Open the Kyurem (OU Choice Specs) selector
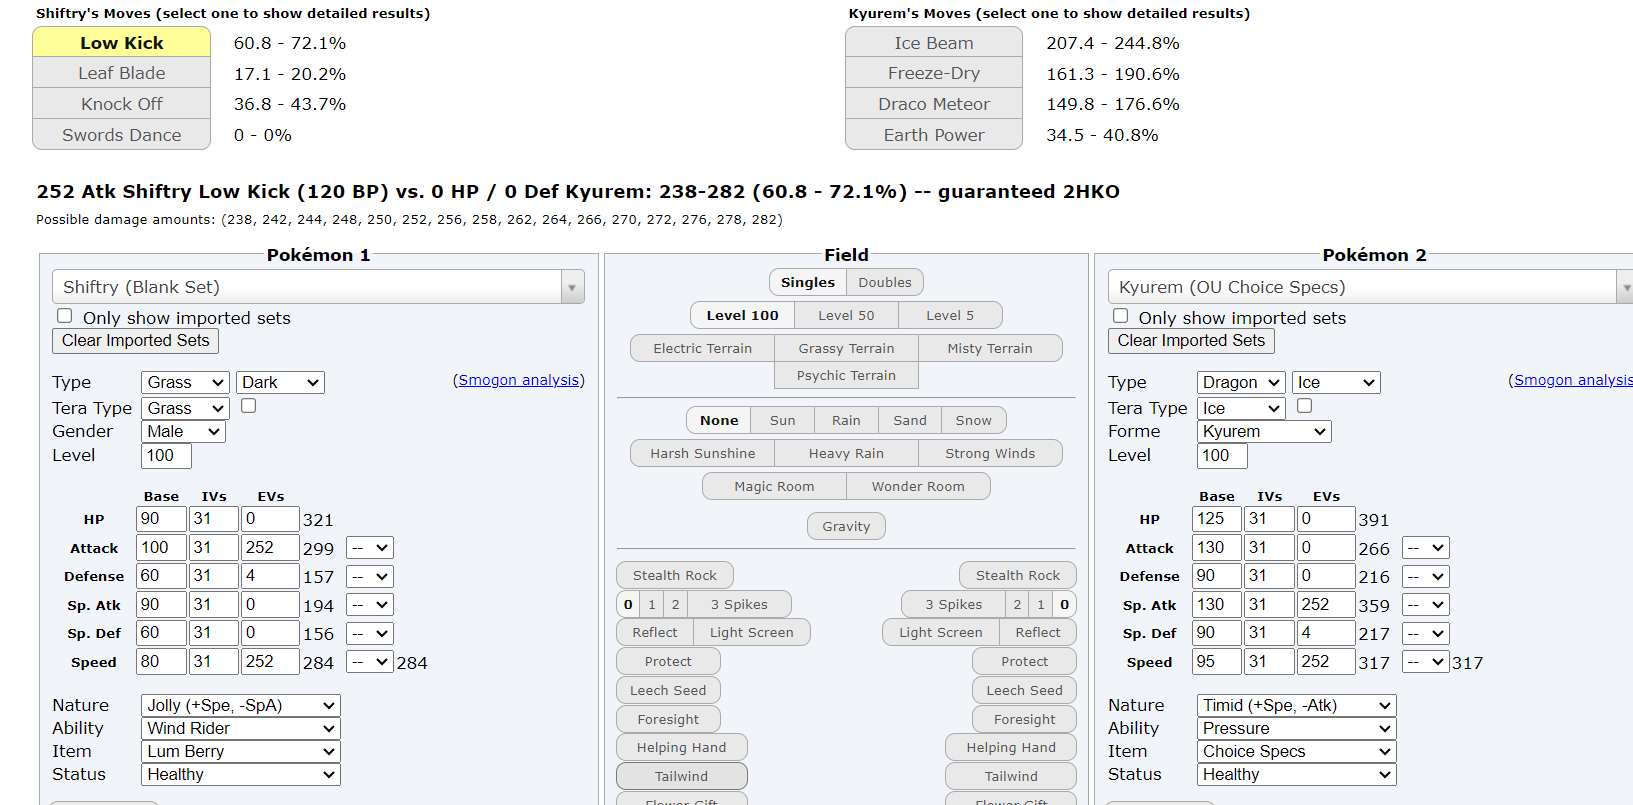Image resolution: width=1633 pixels, height=805 pixels. point(1372,287)
